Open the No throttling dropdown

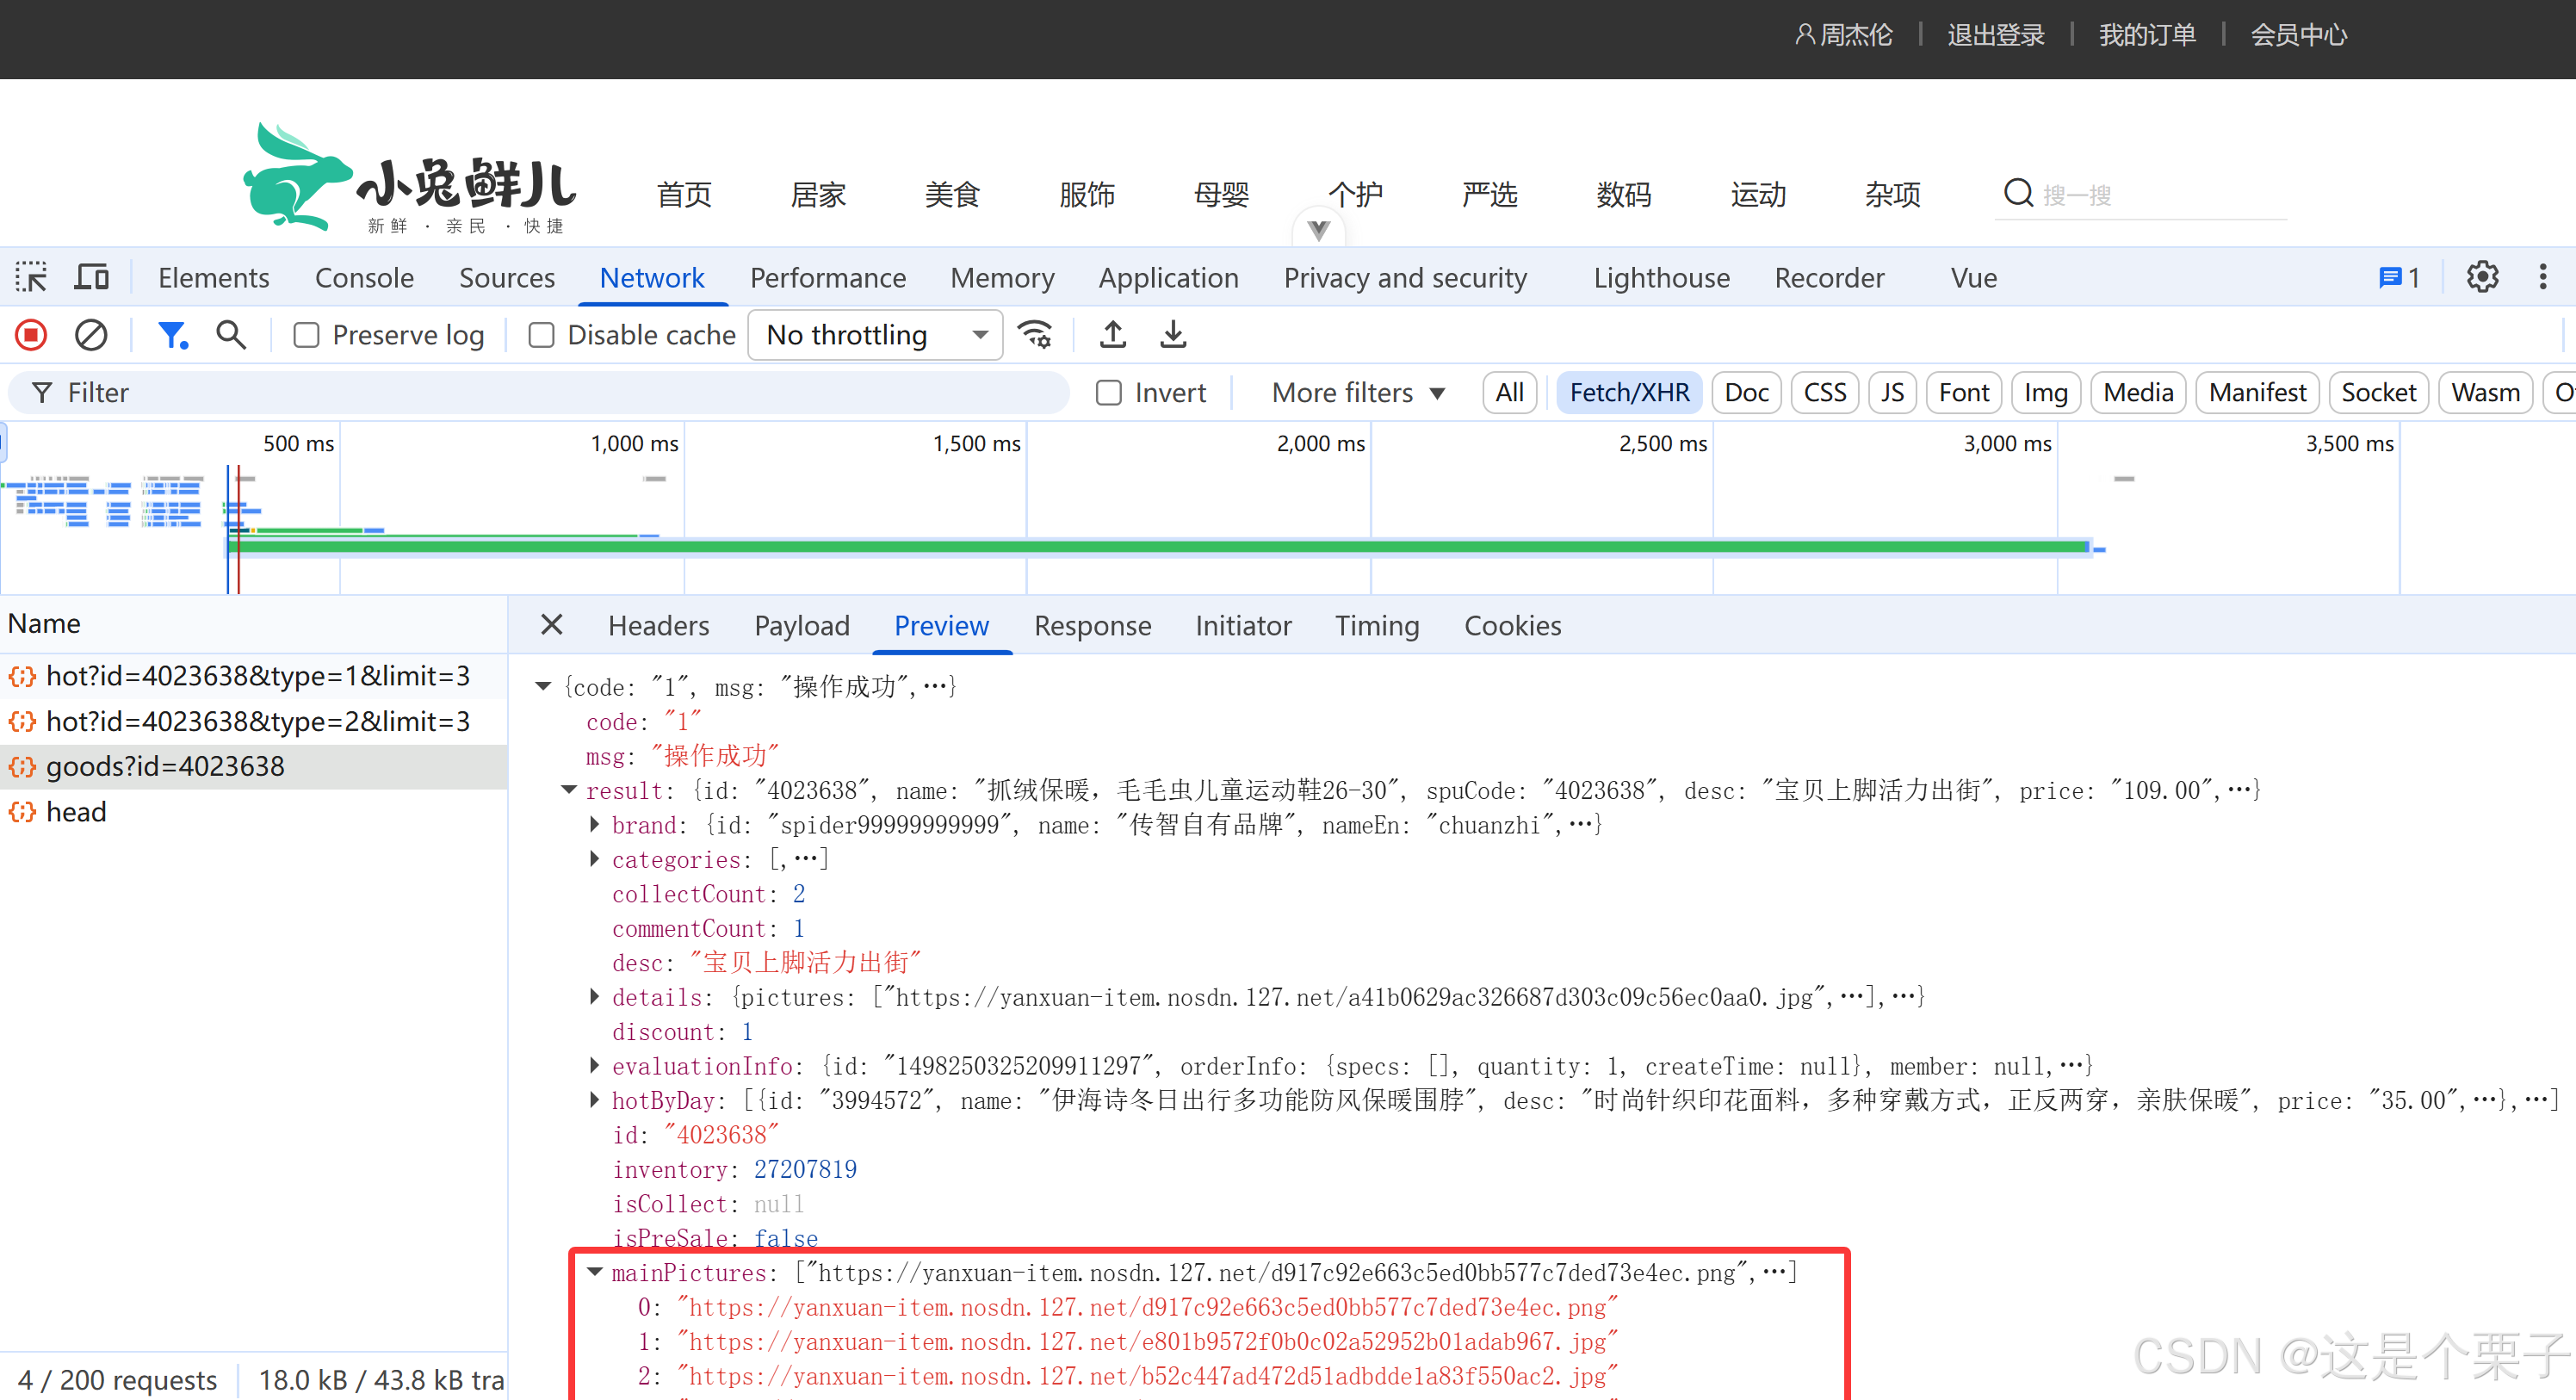875,335
